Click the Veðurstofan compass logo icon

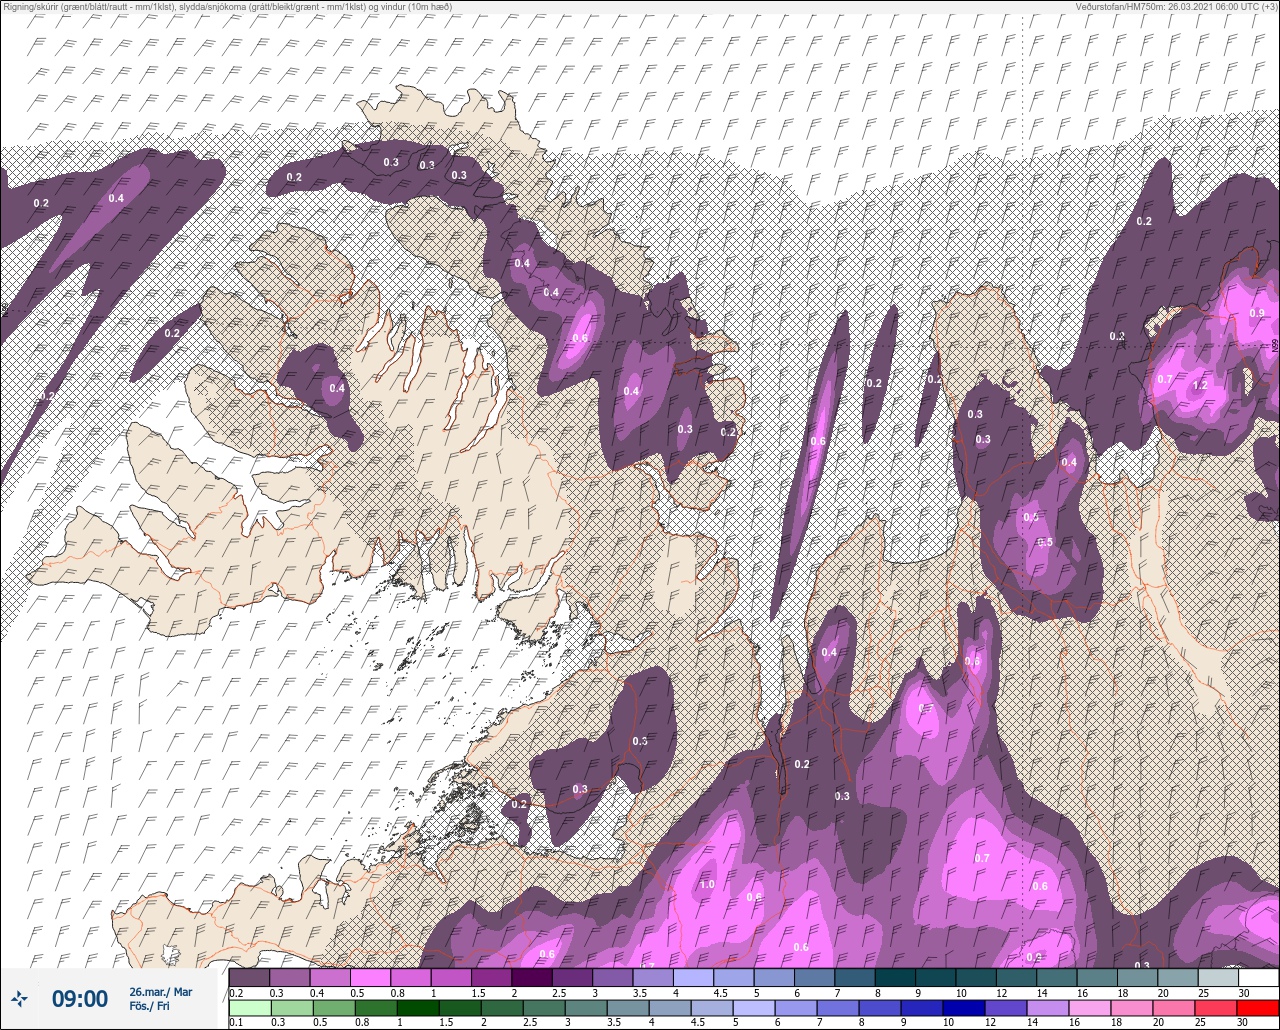click(19, 998)
